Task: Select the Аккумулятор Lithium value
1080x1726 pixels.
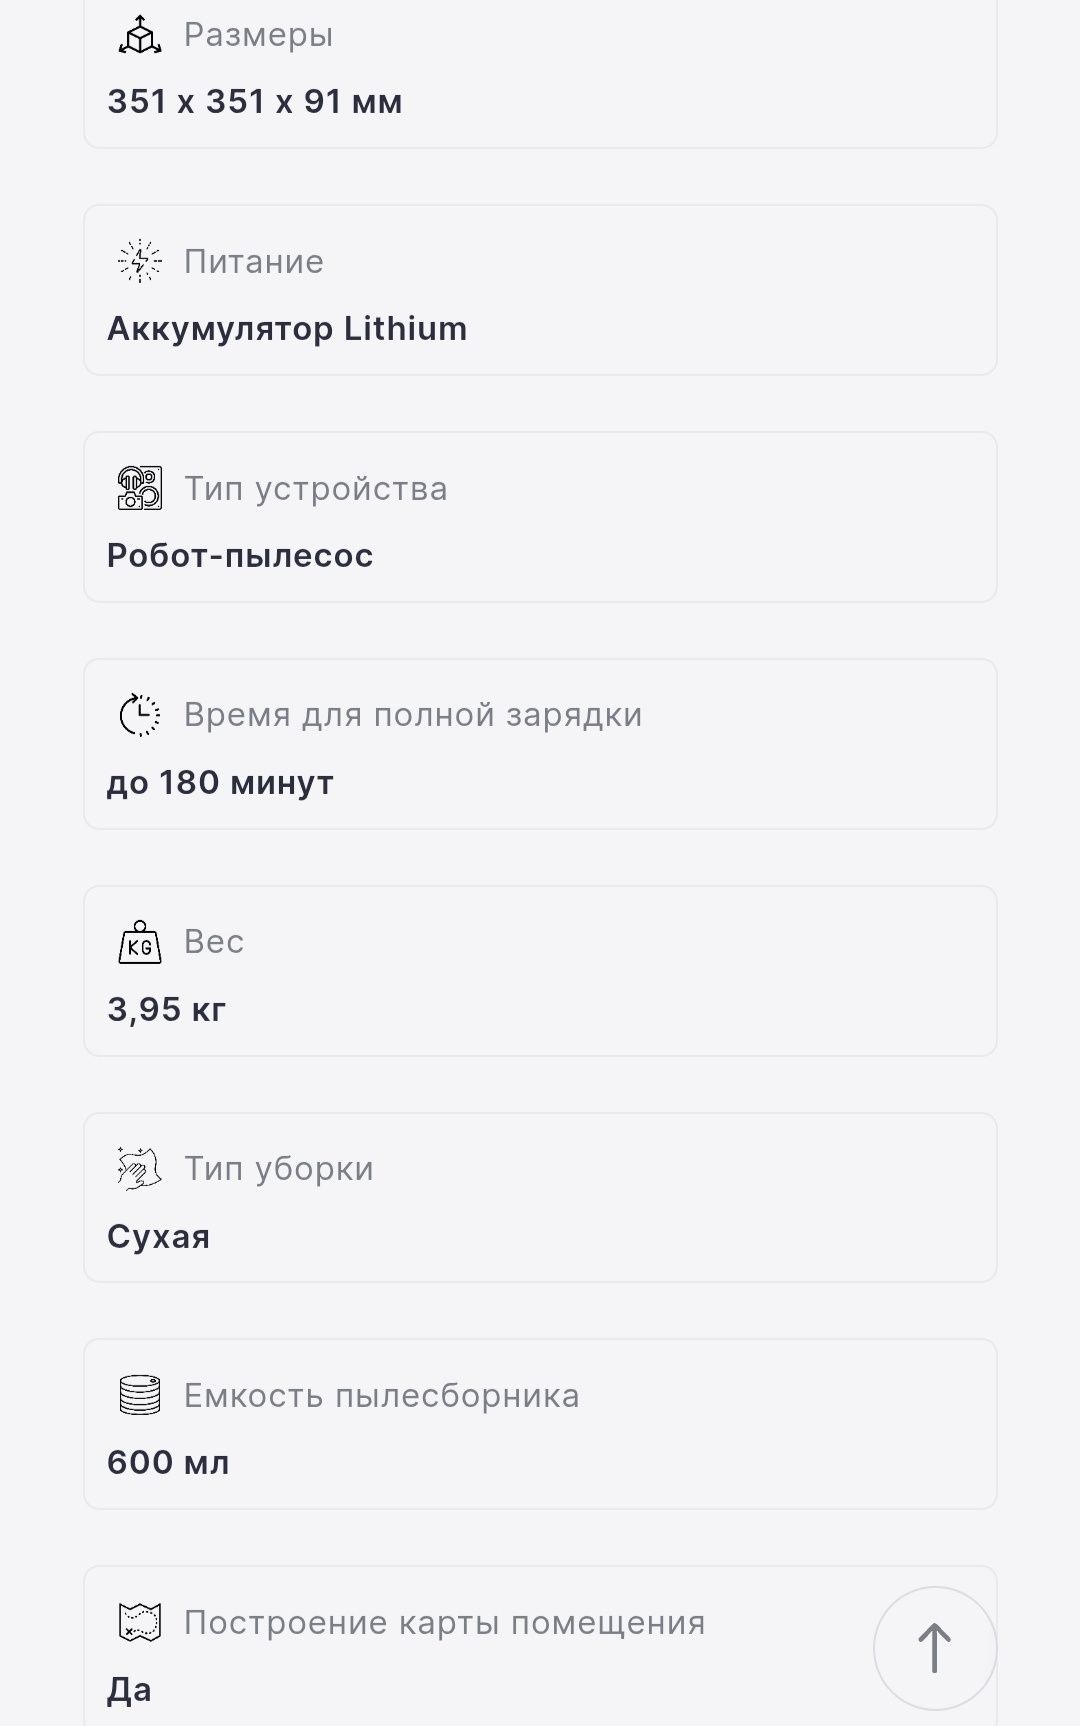Action: pyautogui.click(x=287, y=328)
